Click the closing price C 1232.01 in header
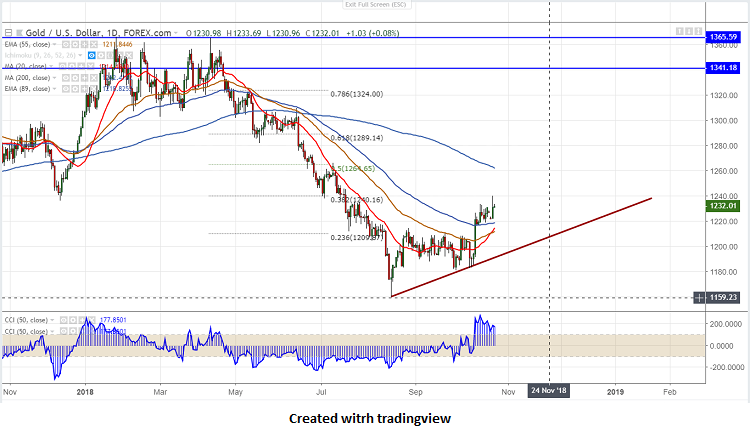This screenshot has height=435, width=751. coord(322,33)
